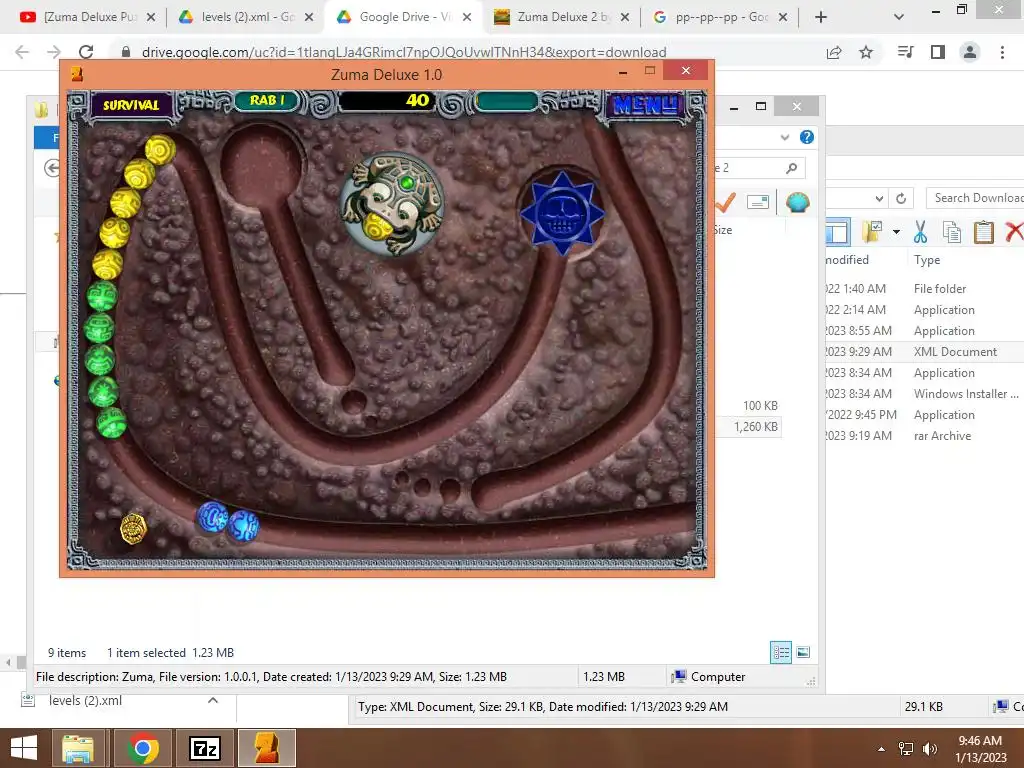Click the red Delete X icon
This screenshot has height=768, width=1024.
click(x=1014, y=232)
